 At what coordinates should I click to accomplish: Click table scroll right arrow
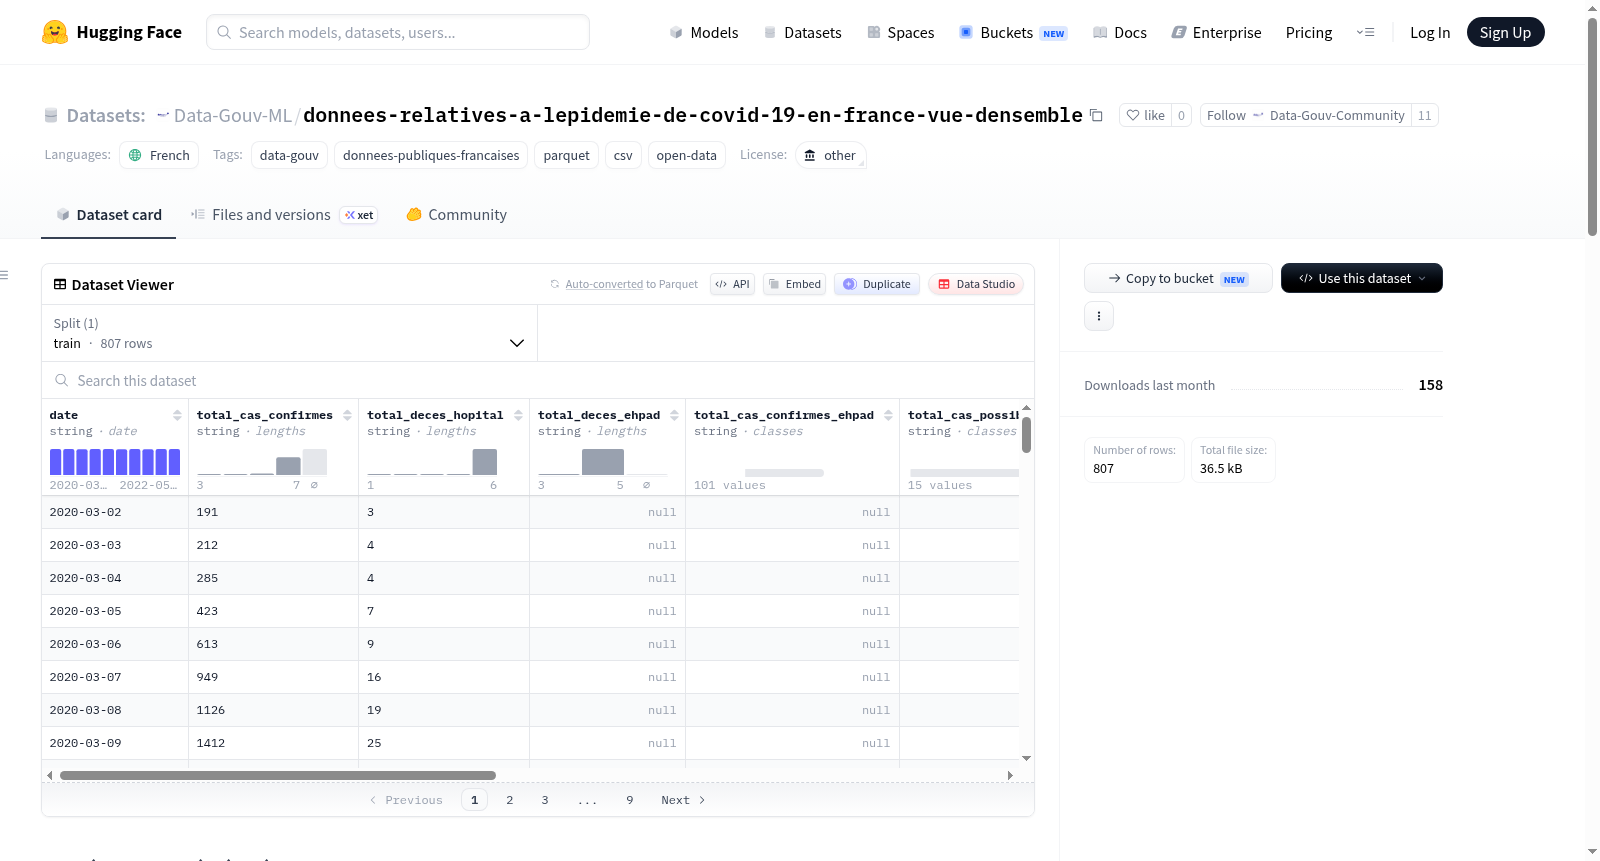pos(1010,775)
